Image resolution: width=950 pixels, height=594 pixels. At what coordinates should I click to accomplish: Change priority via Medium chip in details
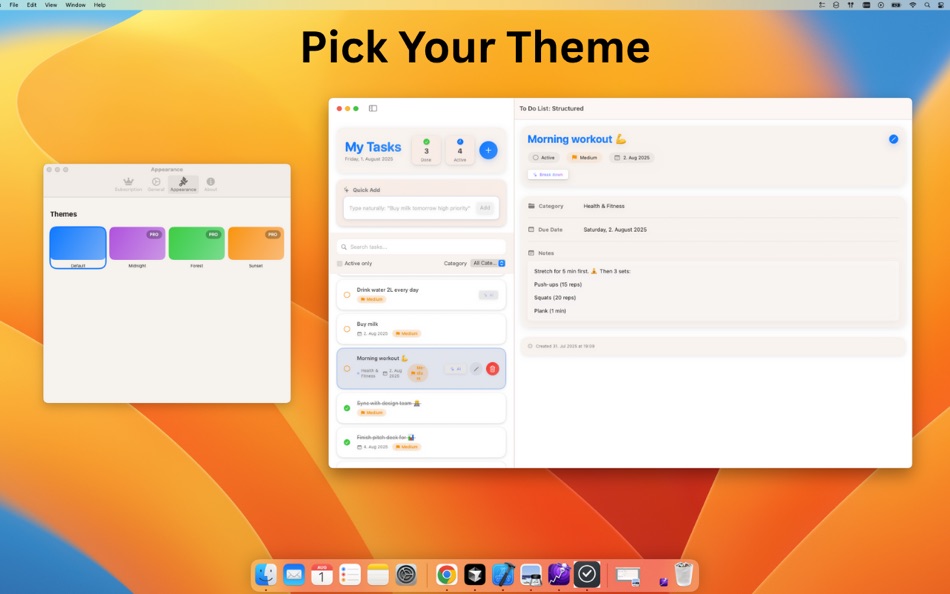tap(585, 158)
